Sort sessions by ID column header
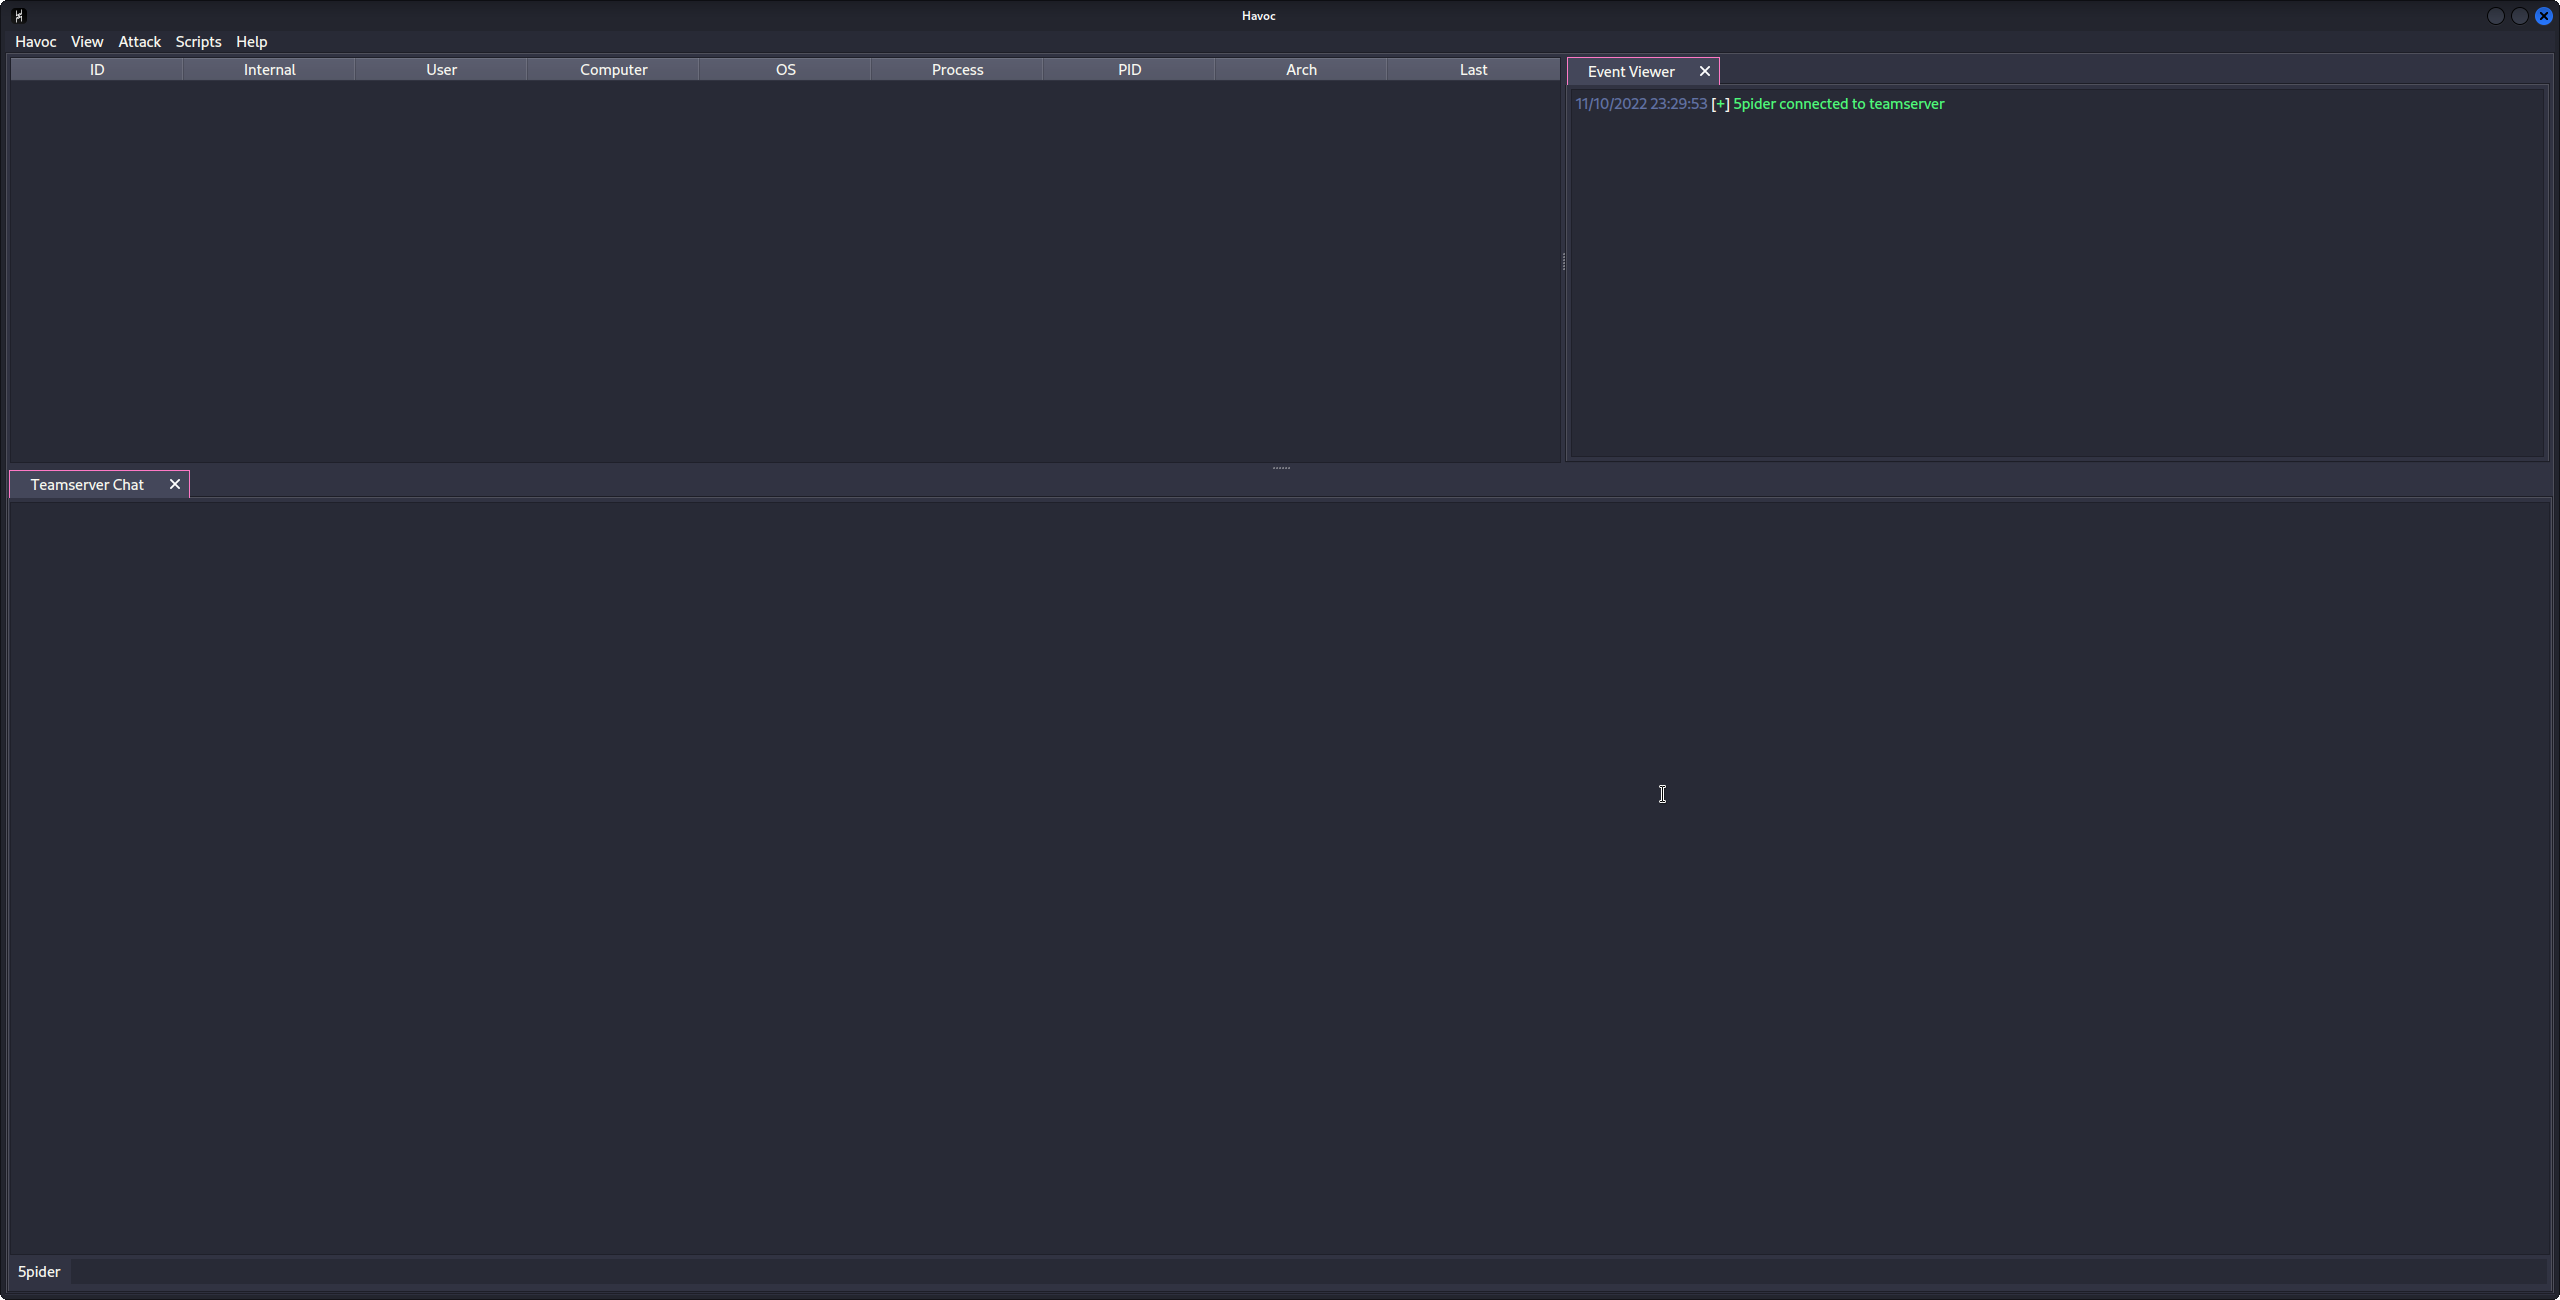The image size is (2560, 1300). click(x=97, y=69)
